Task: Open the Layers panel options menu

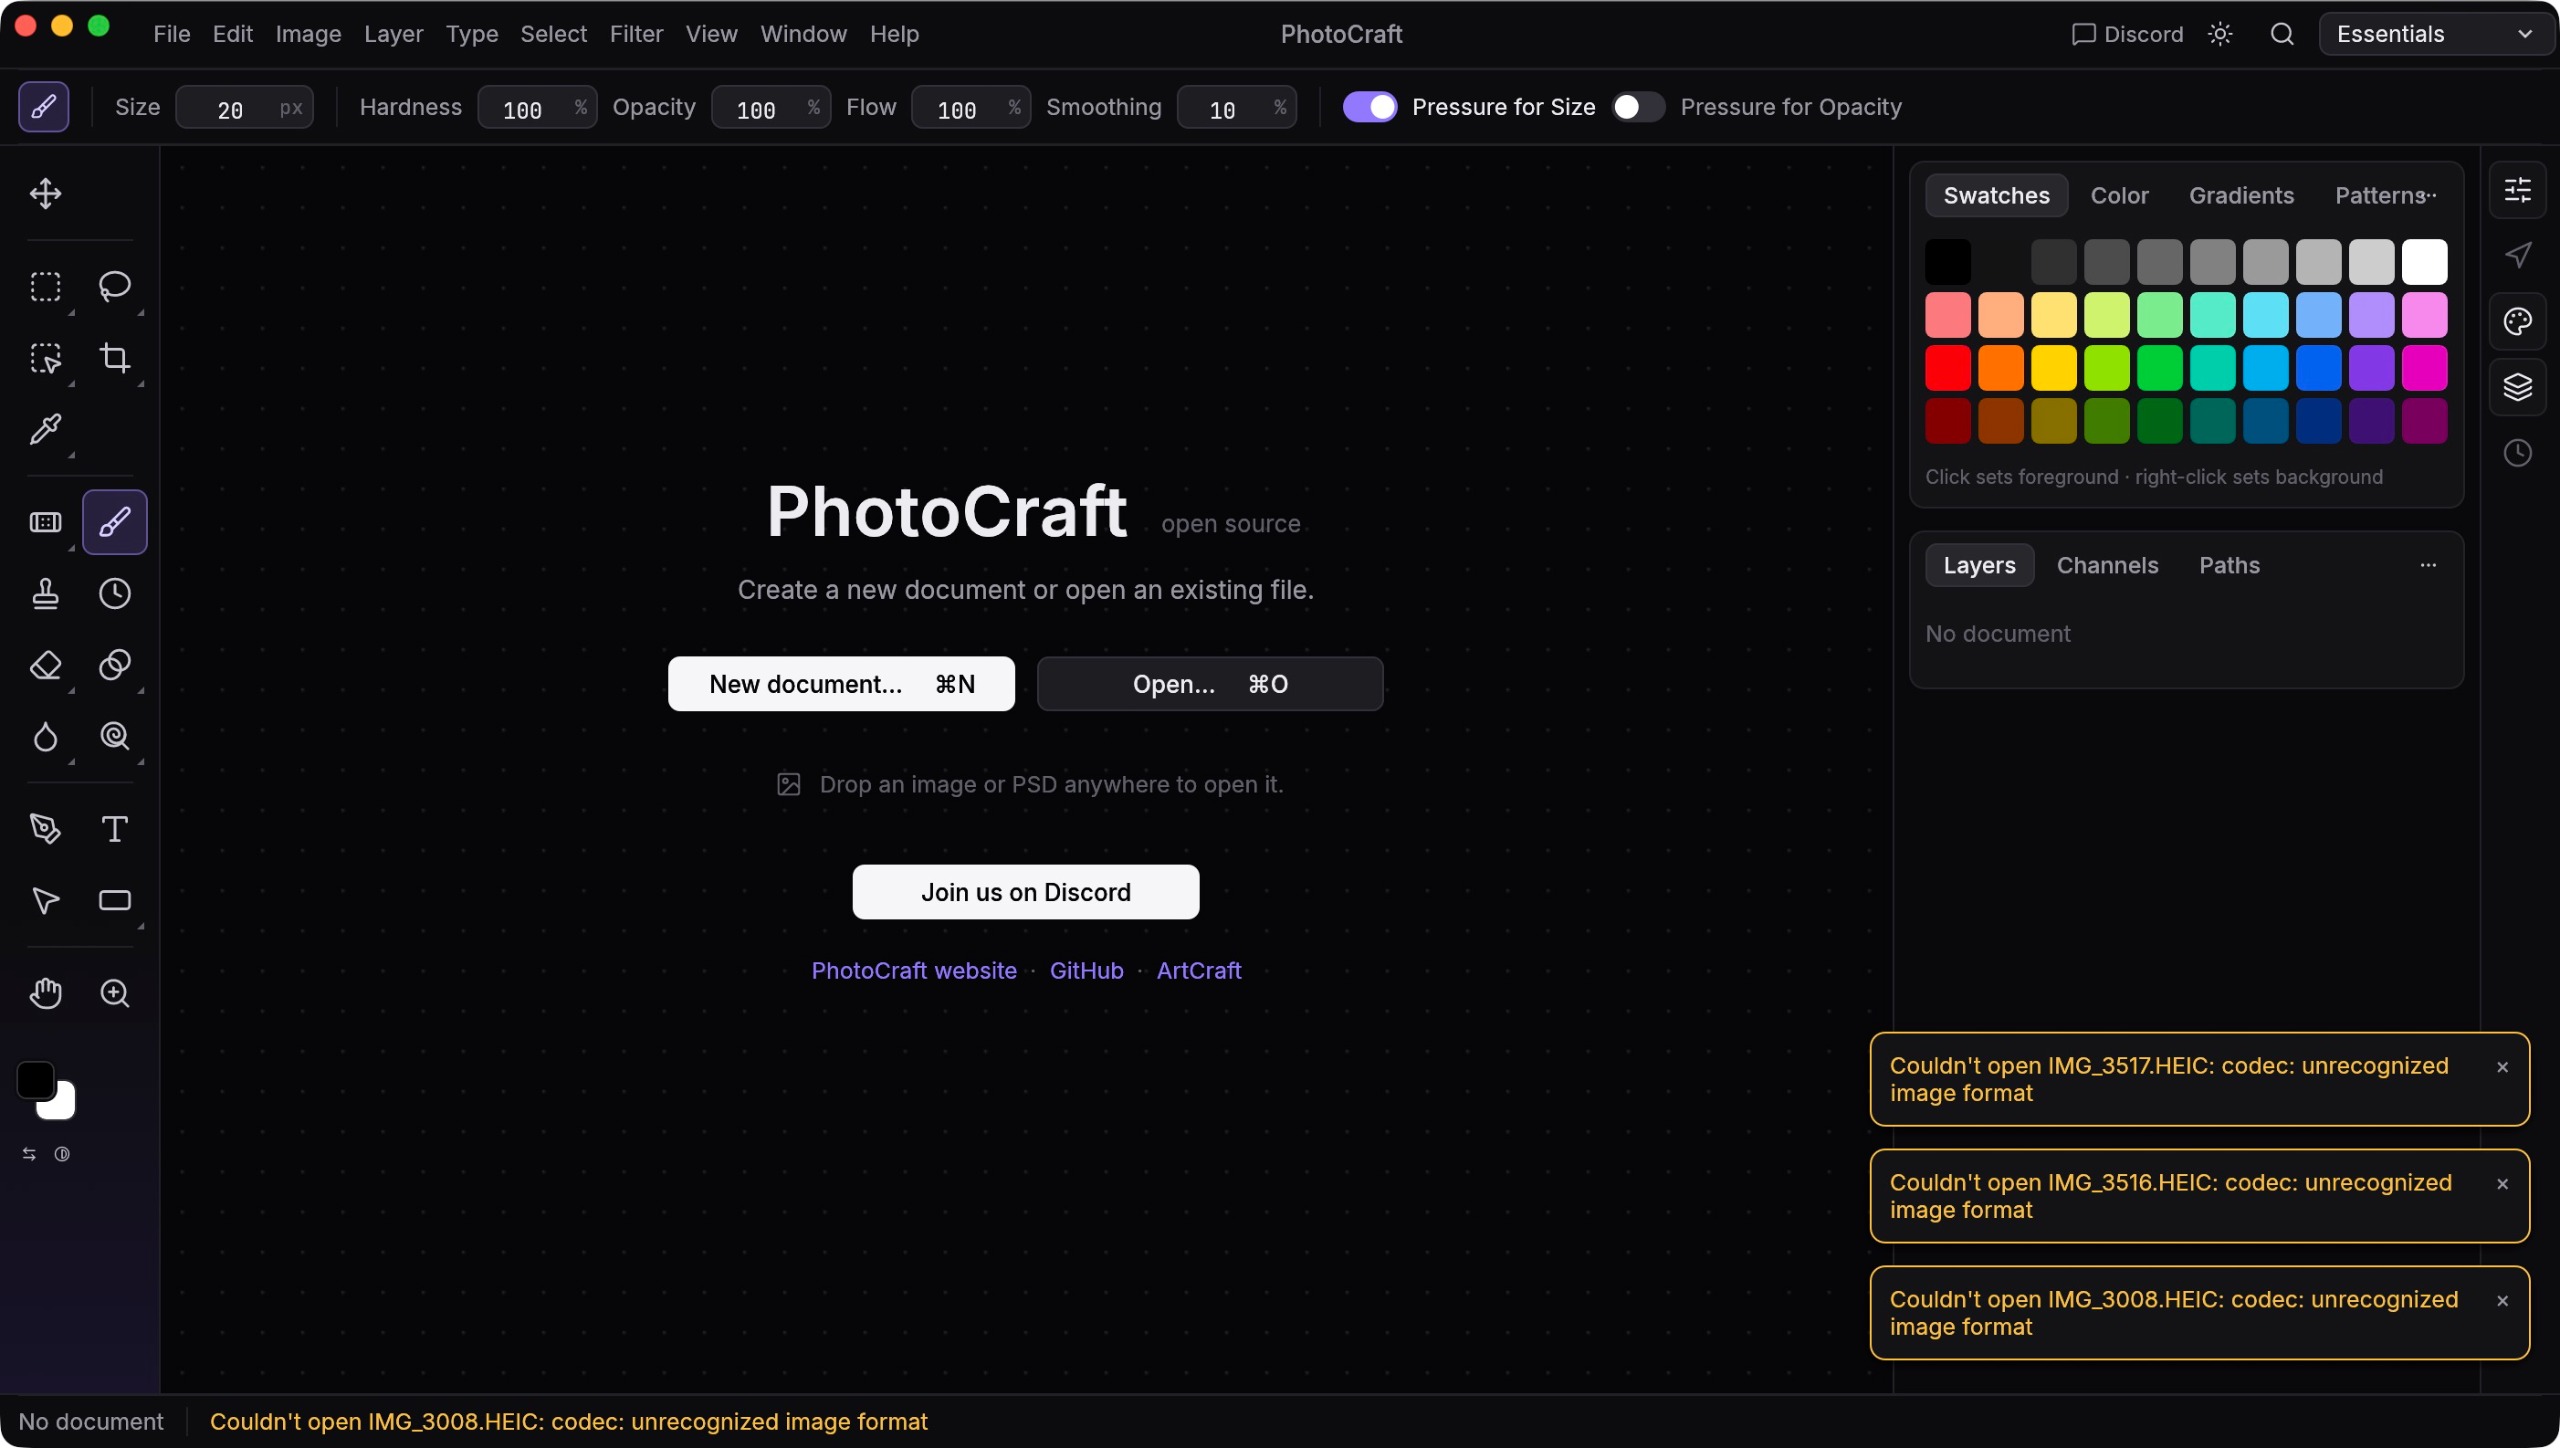Action: pos(2428,565)
